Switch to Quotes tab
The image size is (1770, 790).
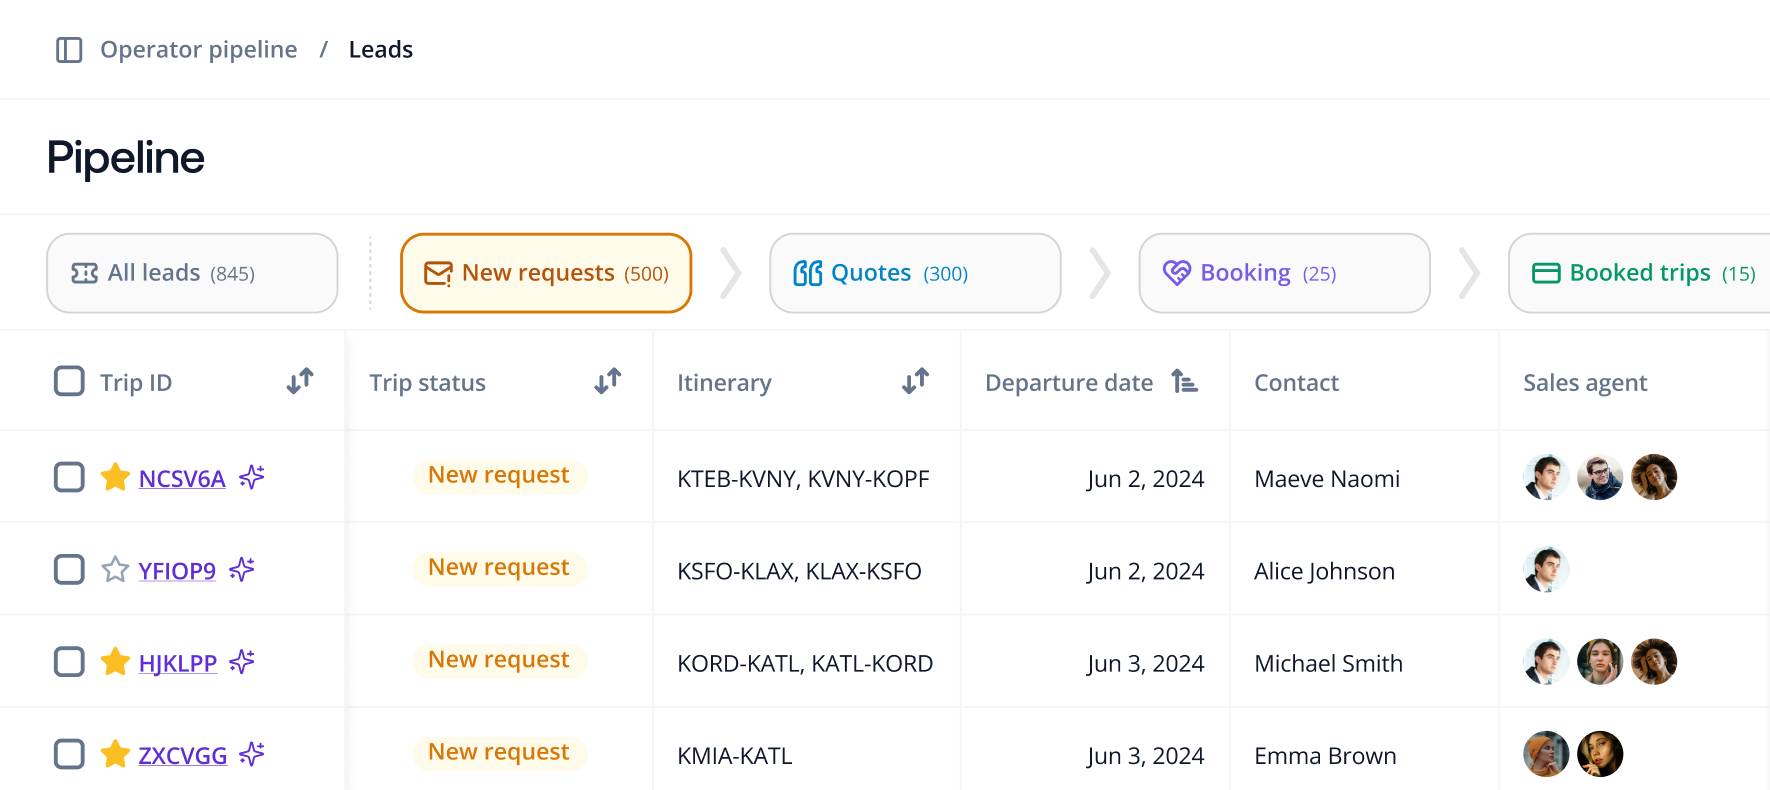(915, 273)
